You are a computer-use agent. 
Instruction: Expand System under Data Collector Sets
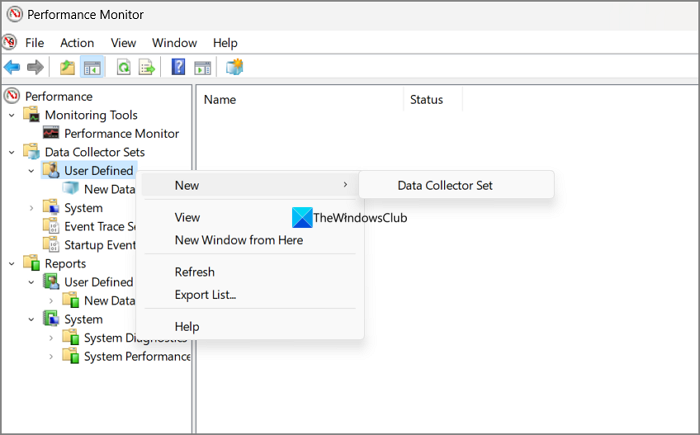(x=31, y=208)
